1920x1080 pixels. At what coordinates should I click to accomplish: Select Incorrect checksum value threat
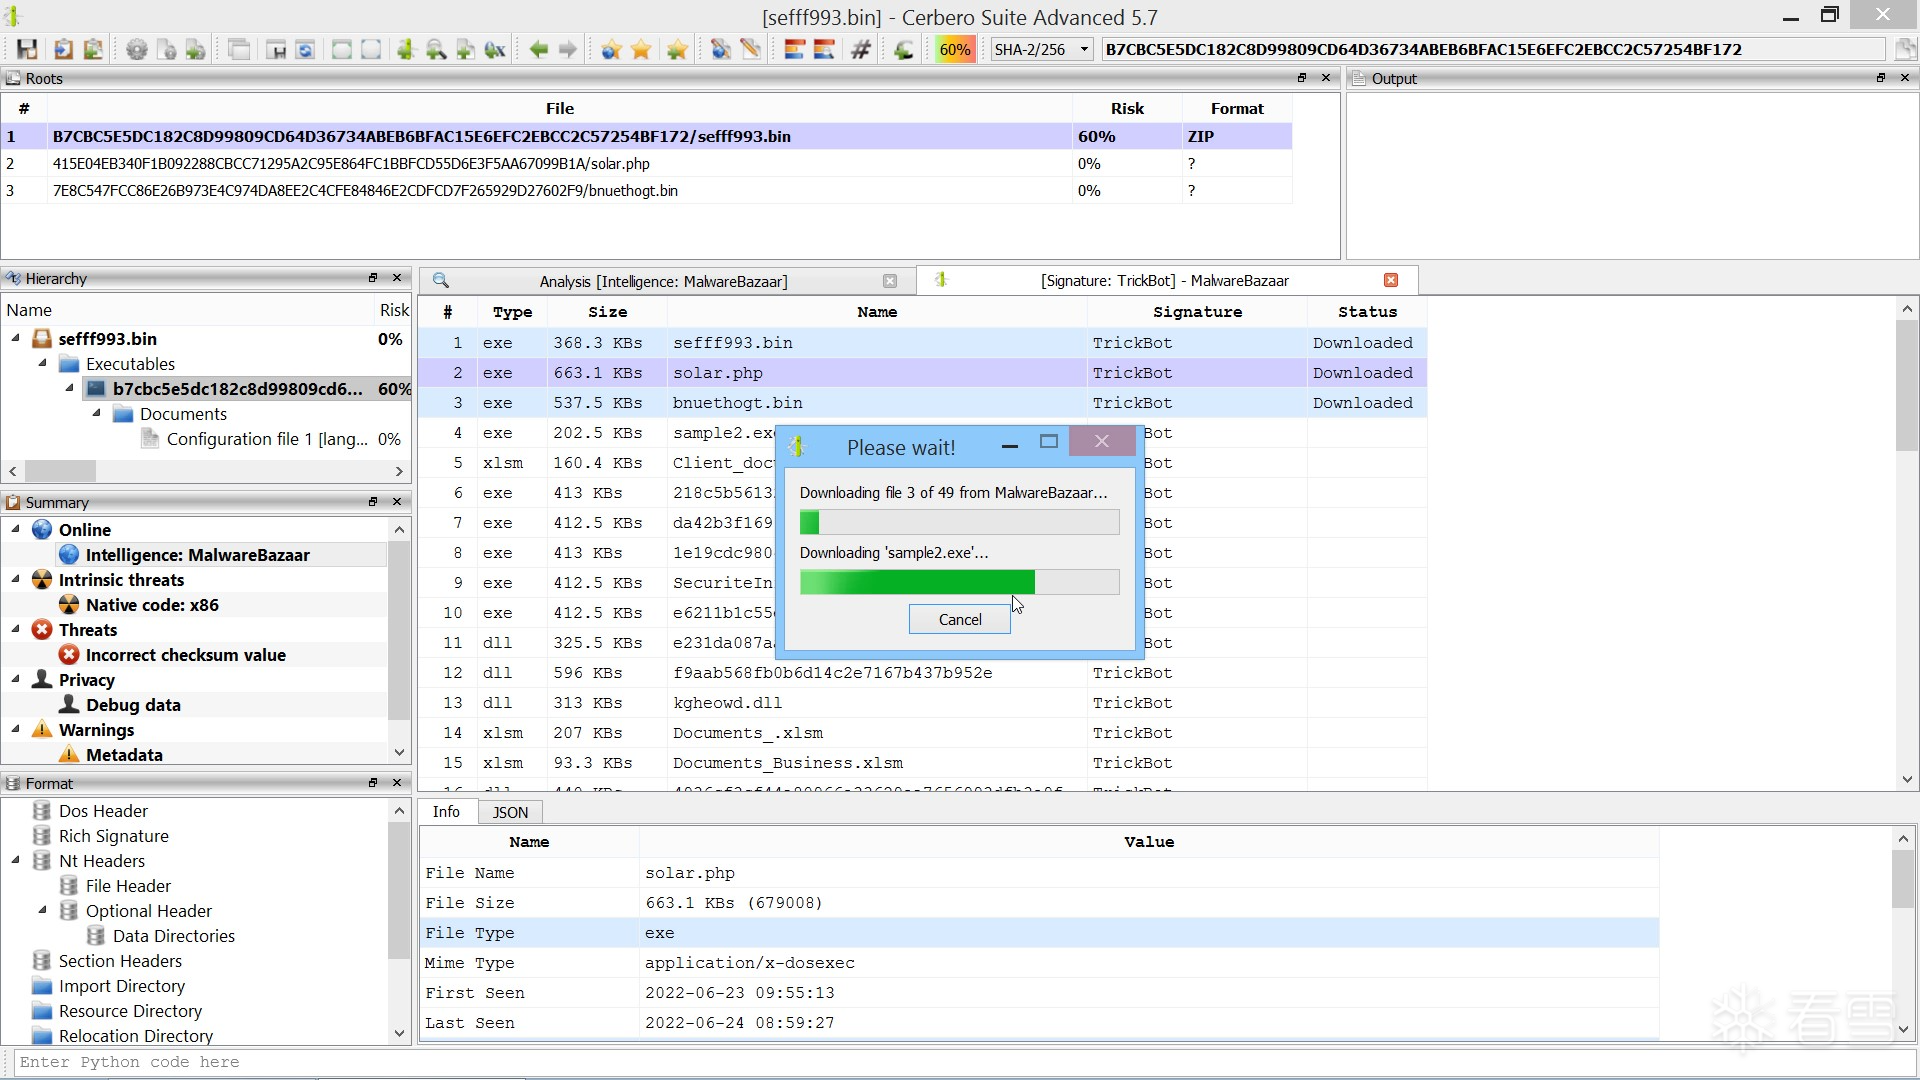click(185, 655)
